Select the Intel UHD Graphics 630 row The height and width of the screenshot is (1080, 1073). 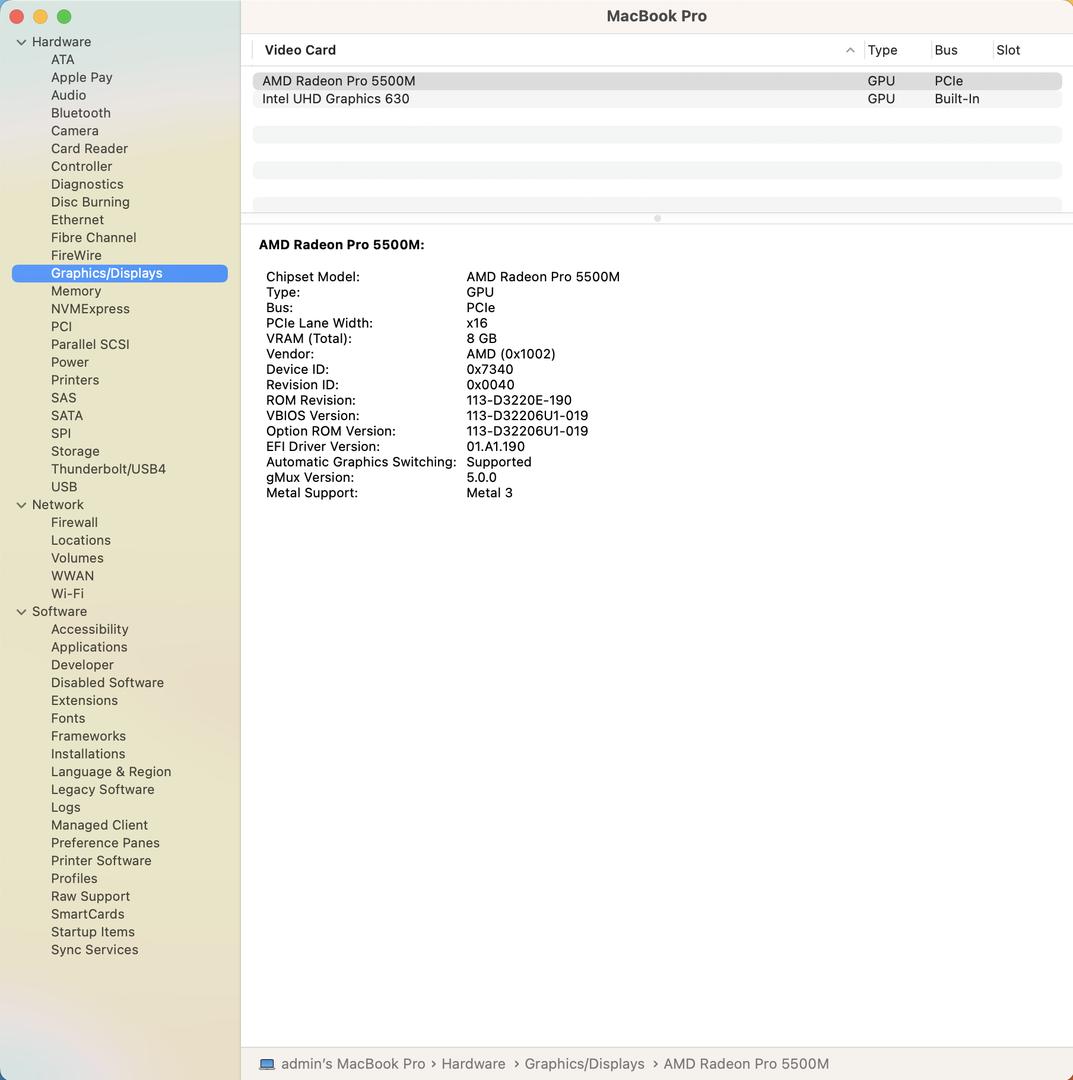(x=657, y=99)
